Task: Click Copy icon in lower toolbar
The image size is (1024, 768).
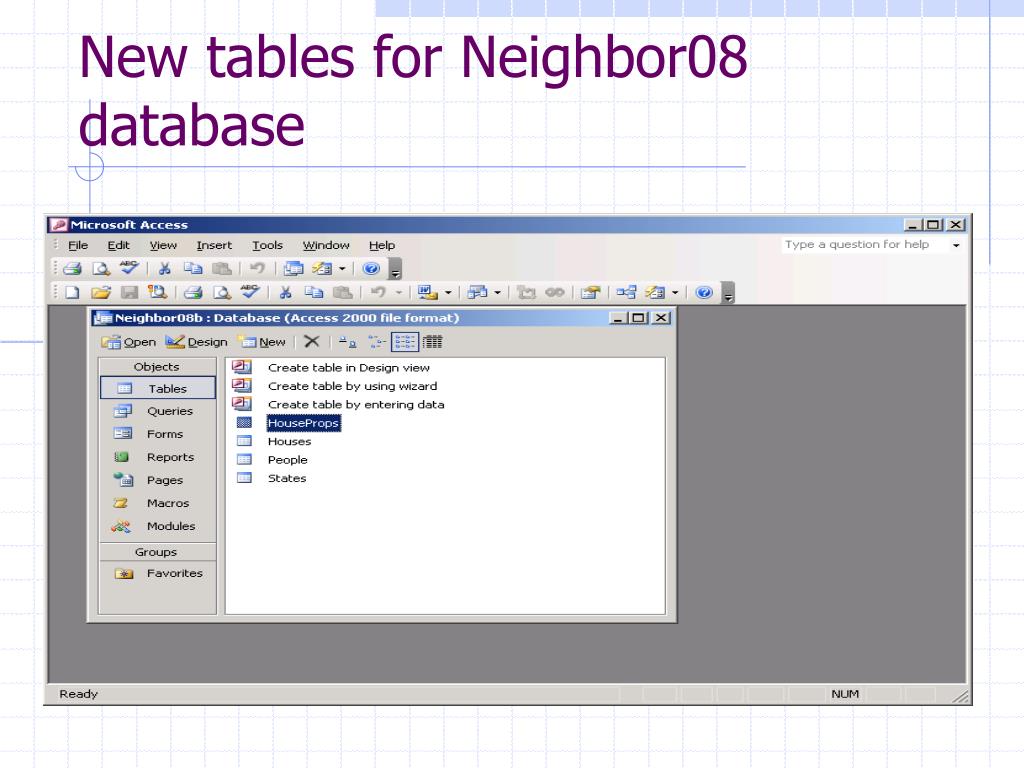Action: (314, 293)
